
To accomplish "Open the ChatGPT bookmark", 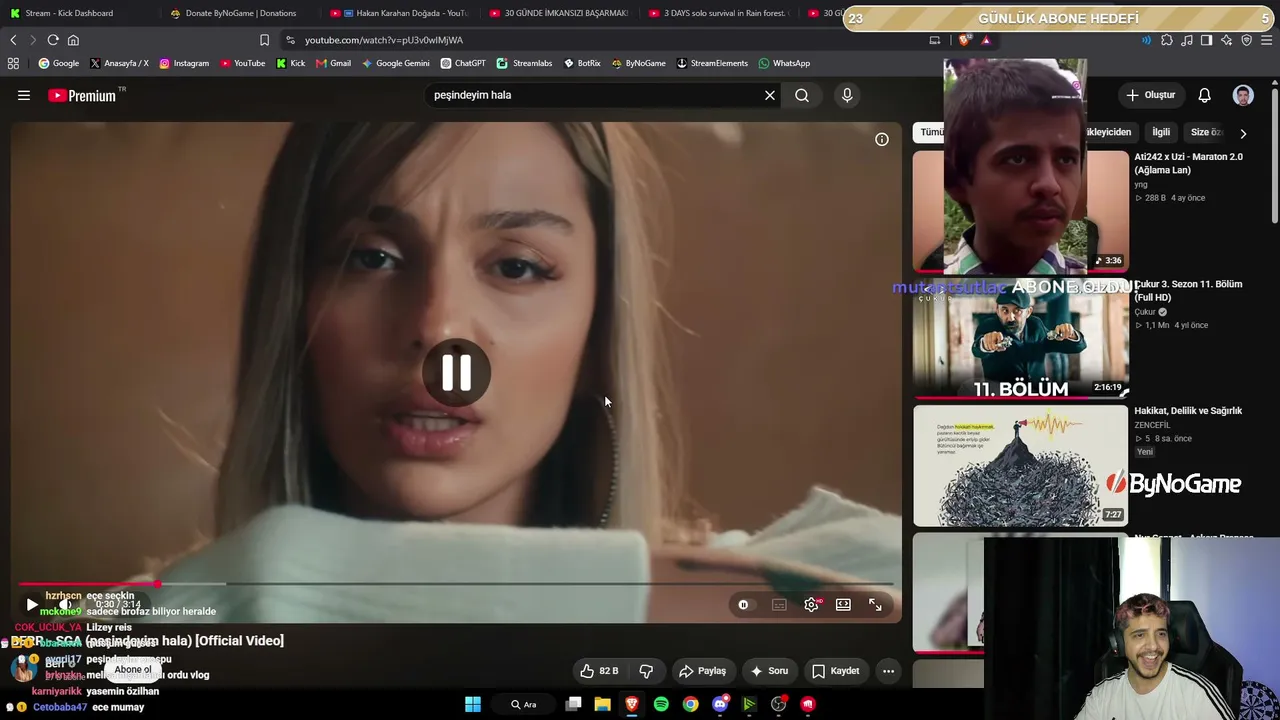I will click(x=463, y=63).
